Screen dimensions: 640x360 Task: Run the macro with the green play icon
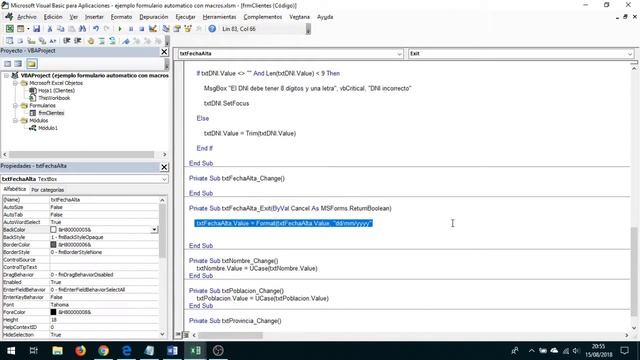point(120,29)
